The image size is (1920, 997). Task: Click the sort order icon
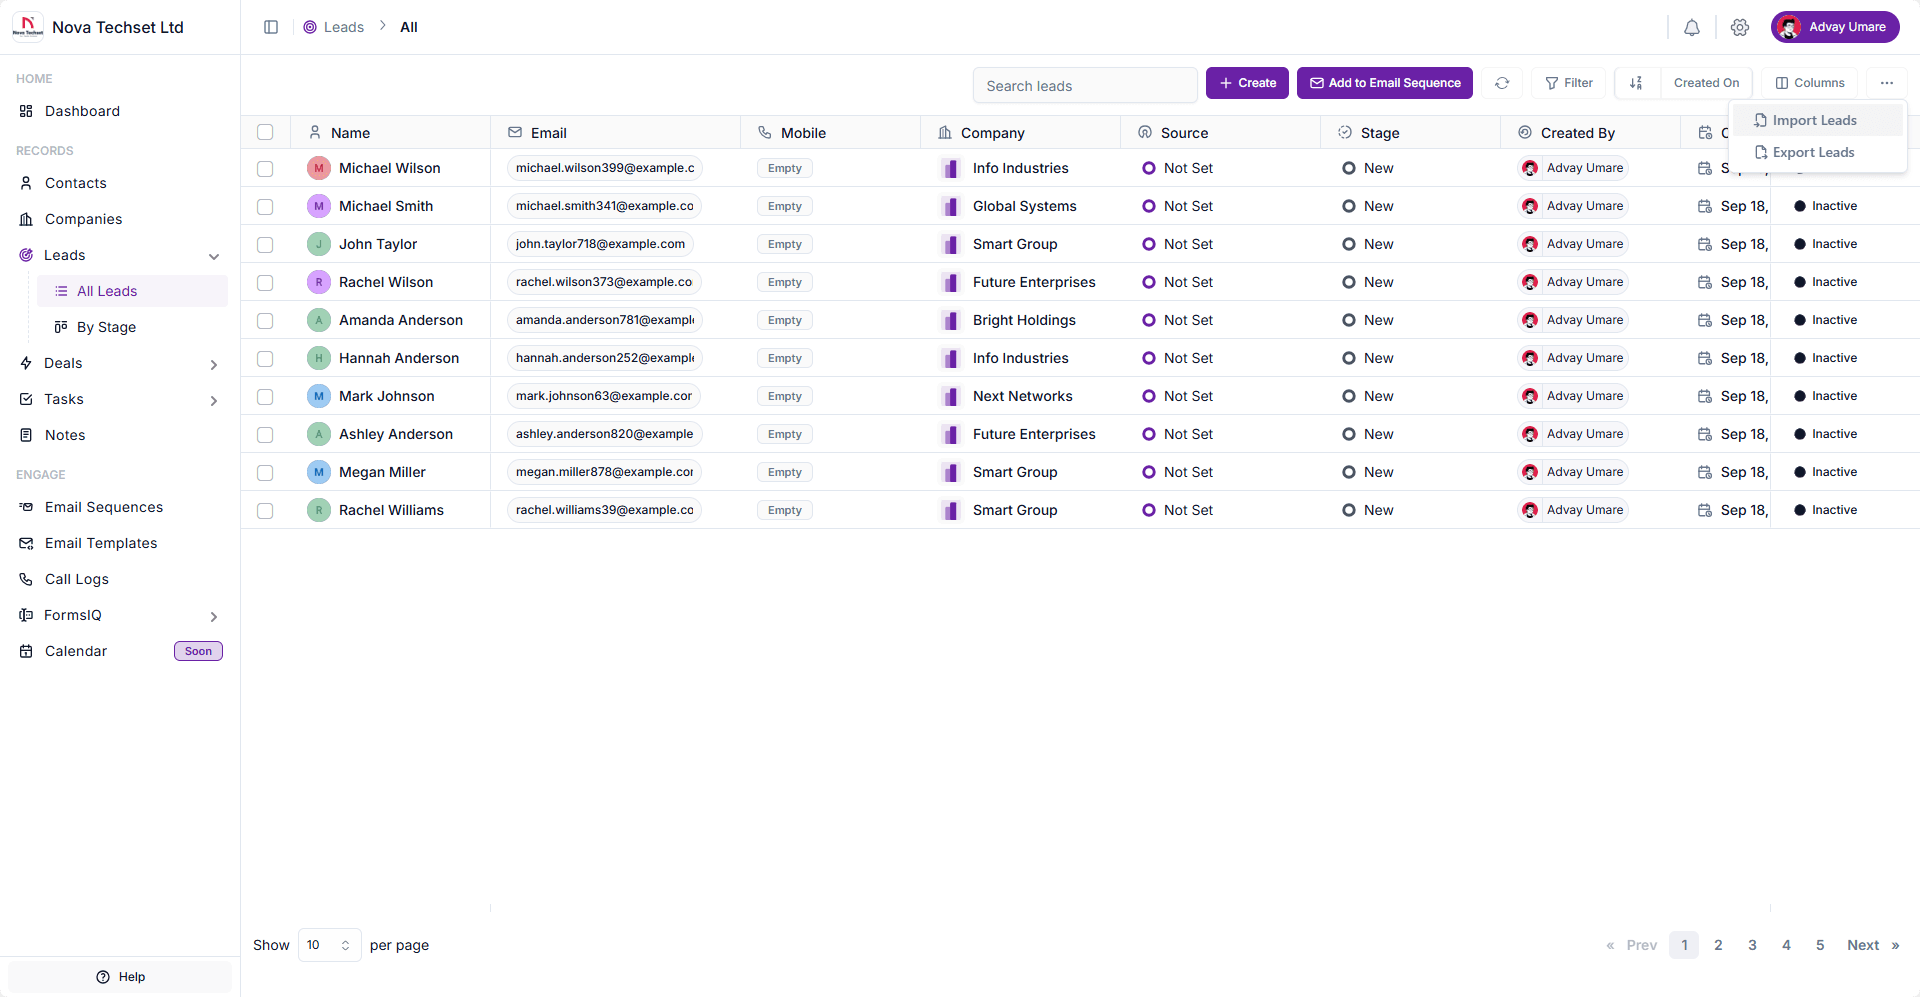tap(1636, 83)
